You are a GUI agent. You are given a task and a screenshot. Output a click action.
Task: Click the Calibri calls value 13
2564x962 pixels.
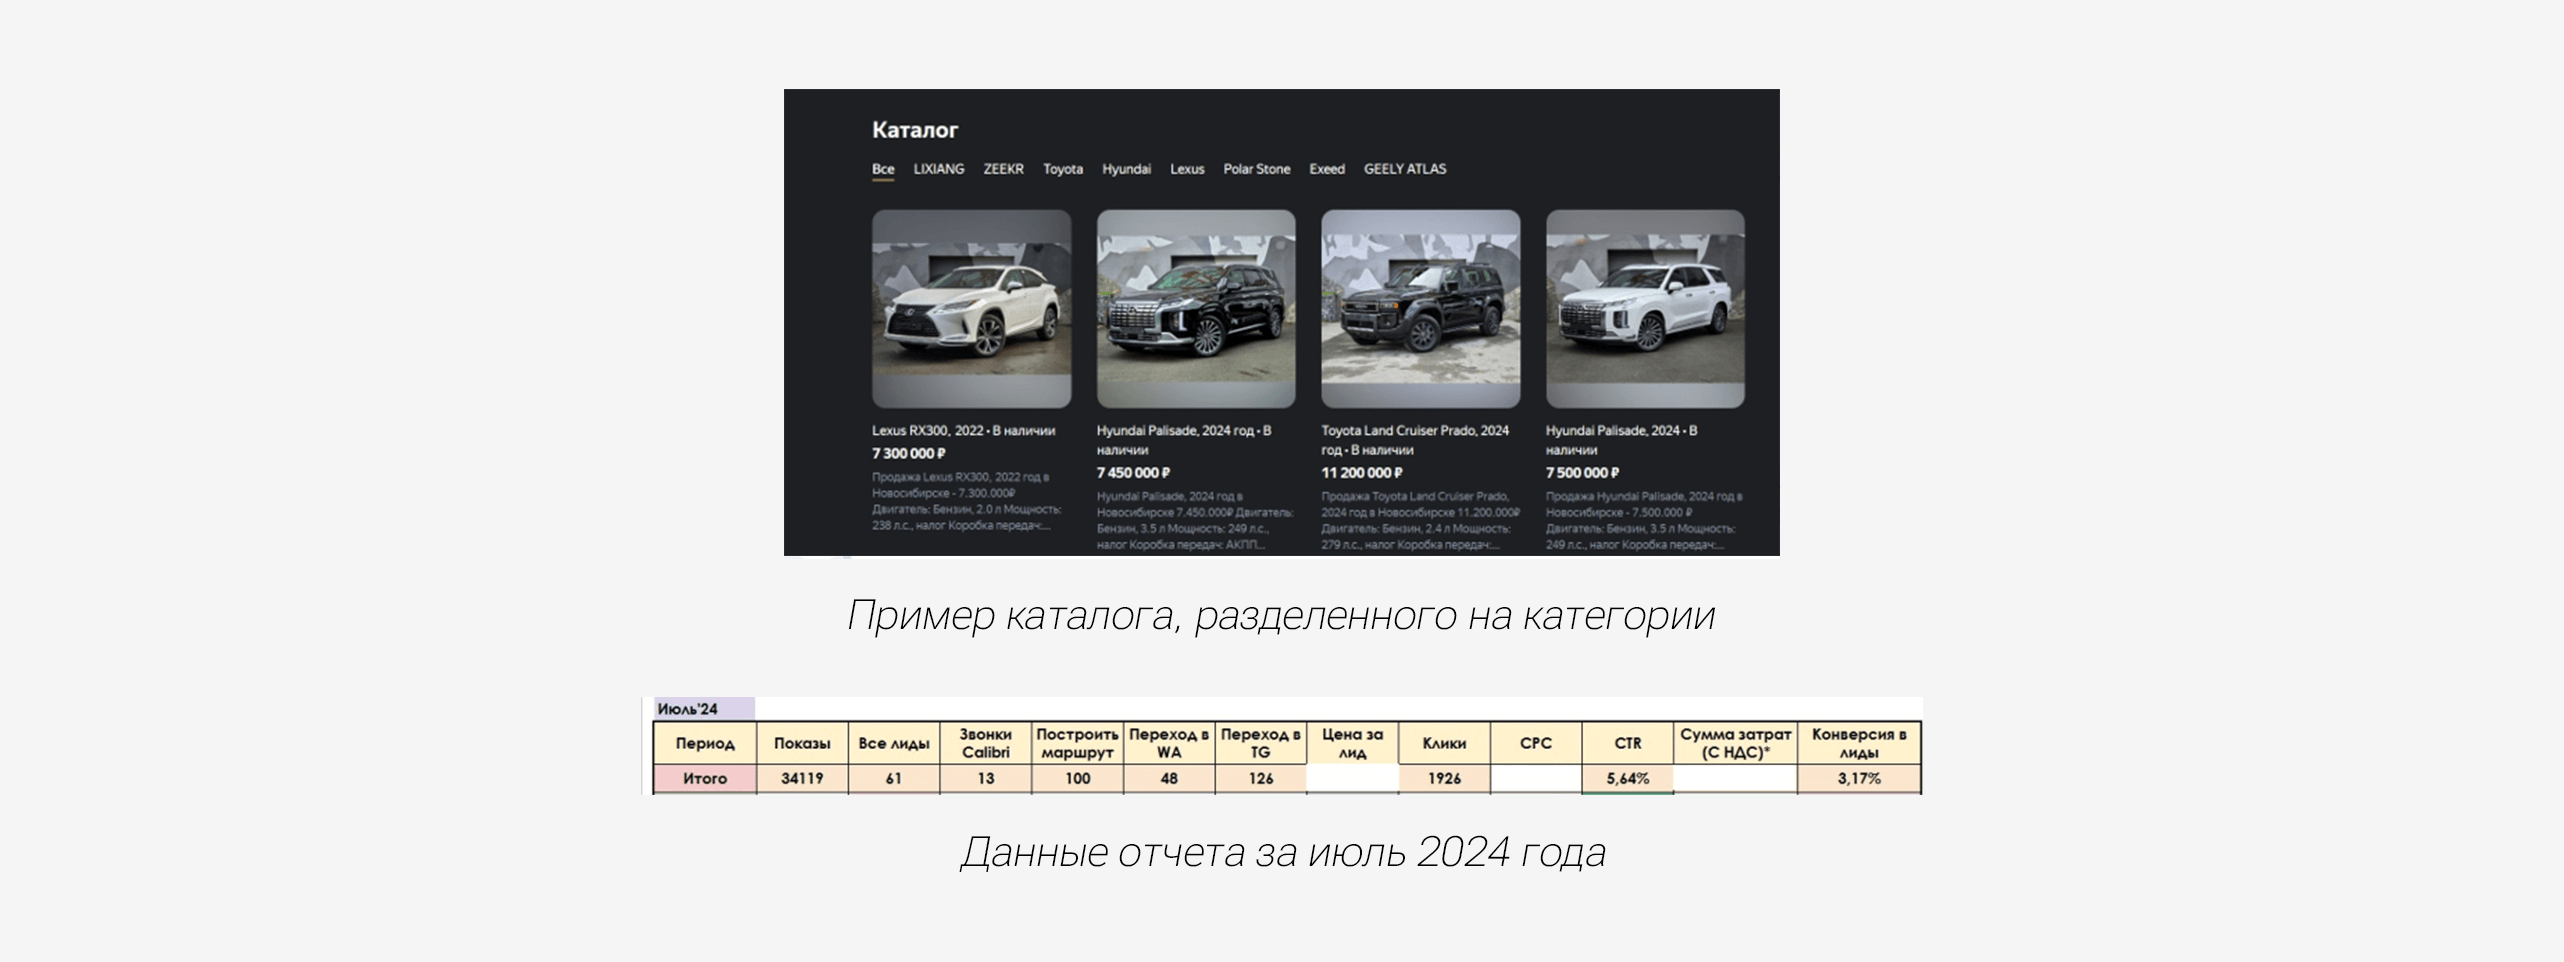click(985, 778)
